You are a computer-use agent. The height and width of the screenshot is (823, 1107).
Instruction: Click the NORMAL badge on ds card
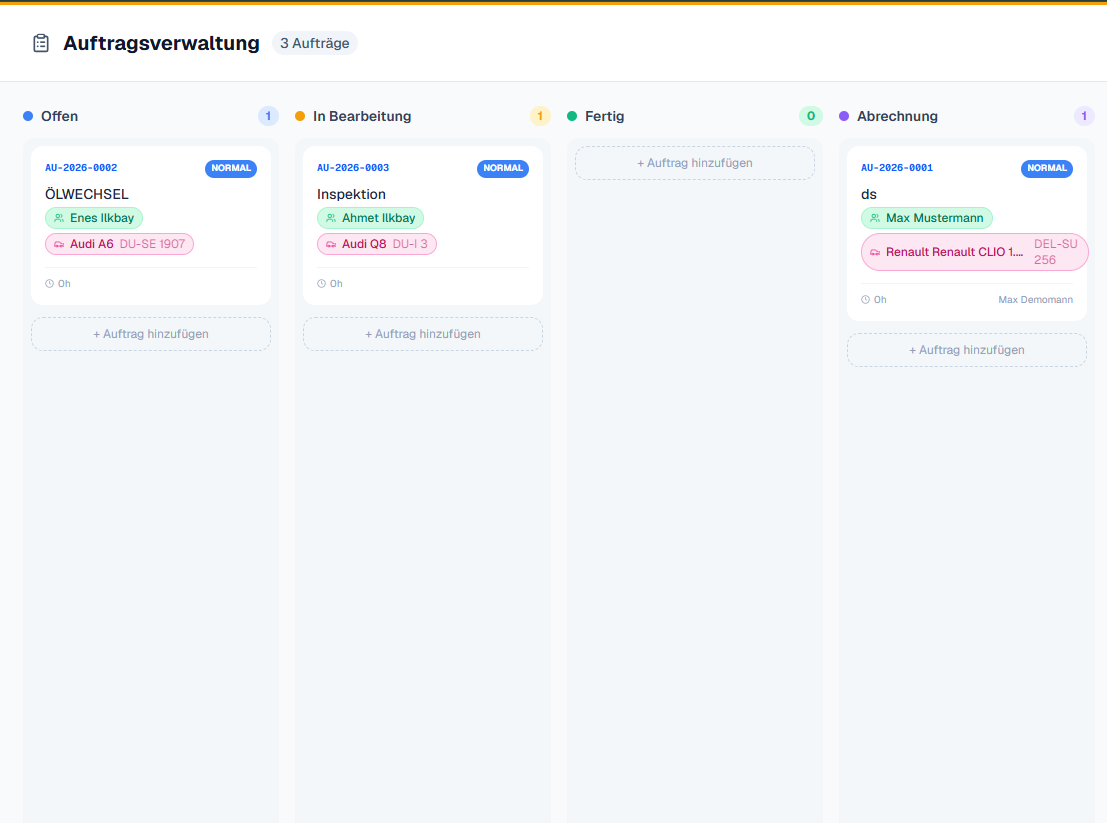[x=1047, y=169]
